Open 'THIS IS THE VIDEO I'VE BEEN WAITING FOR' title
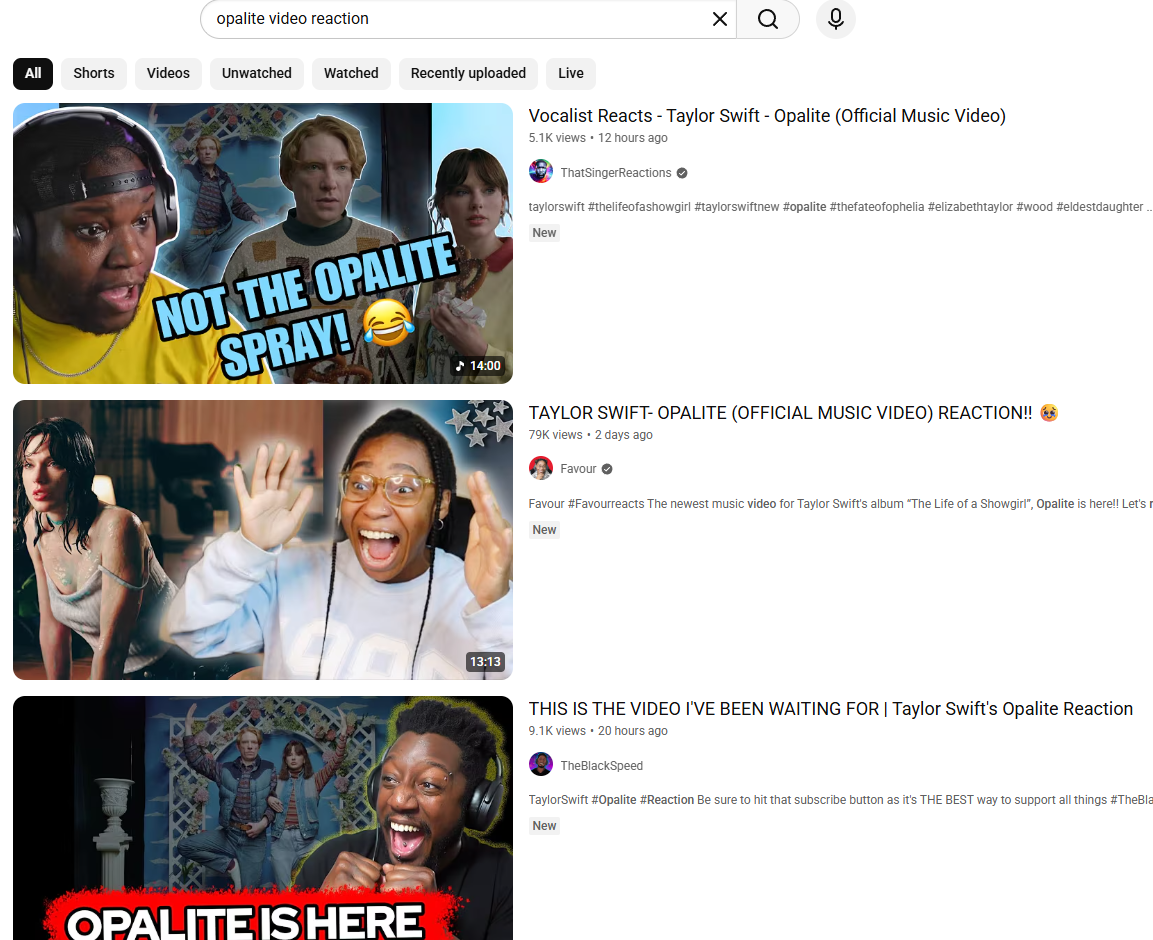The height and width of the screenshot is (940, 1153). click(x=831, y=709)
